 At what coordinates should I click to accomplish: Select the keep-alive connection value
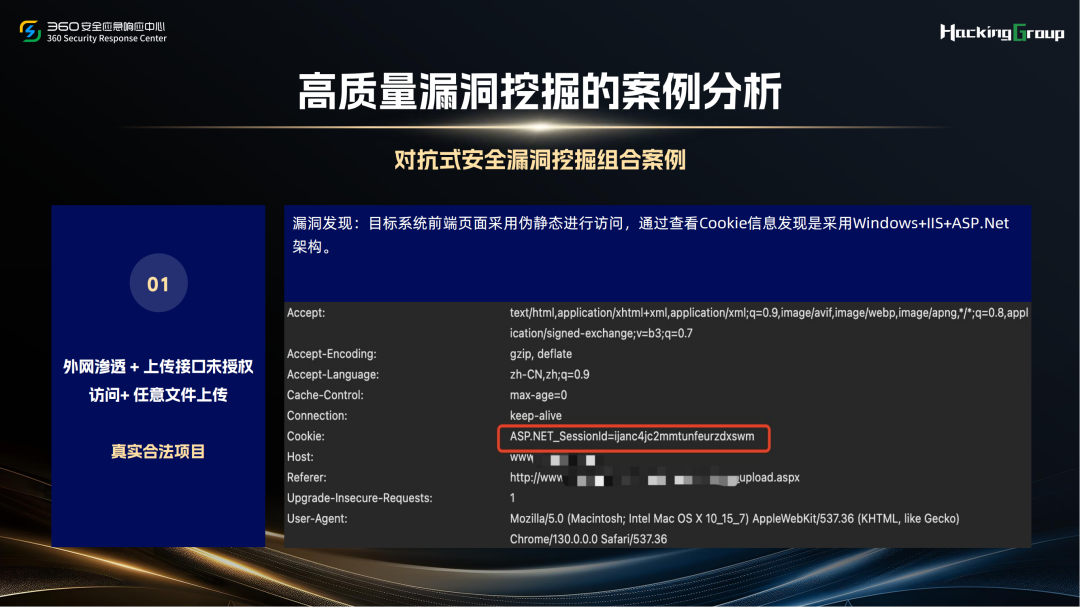(x=536, y=416)
